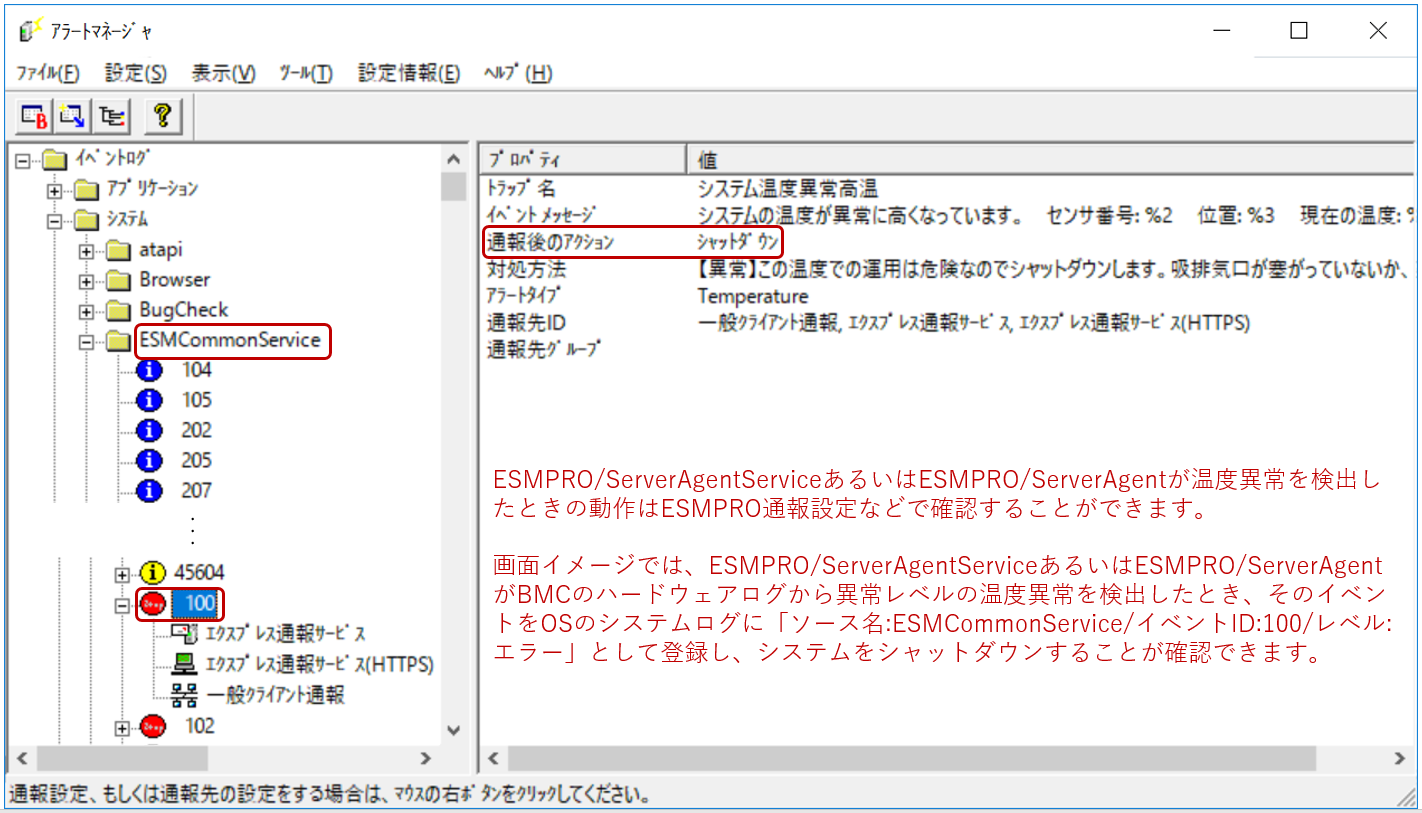Click the tree pane horizontal scroll-left arrow
The height and width of the screenshot is (813, 1422).
tap(22, 758)
